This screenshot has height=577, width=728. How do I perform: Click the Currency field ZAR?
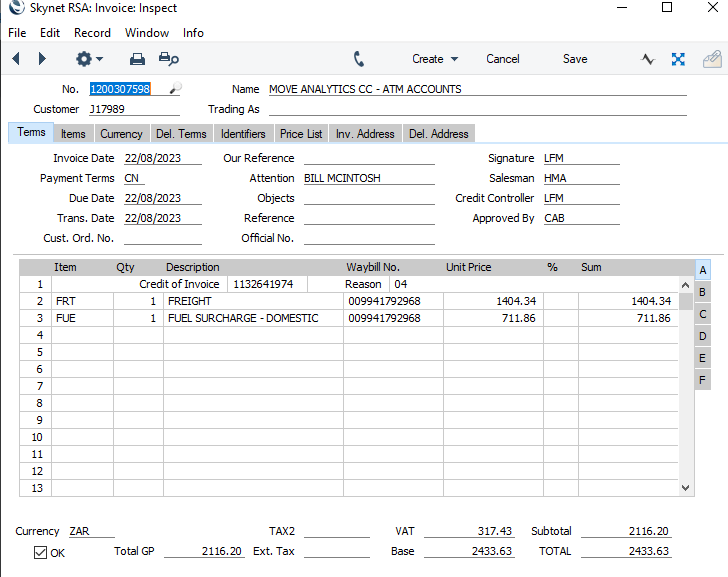tap(91, 531)
